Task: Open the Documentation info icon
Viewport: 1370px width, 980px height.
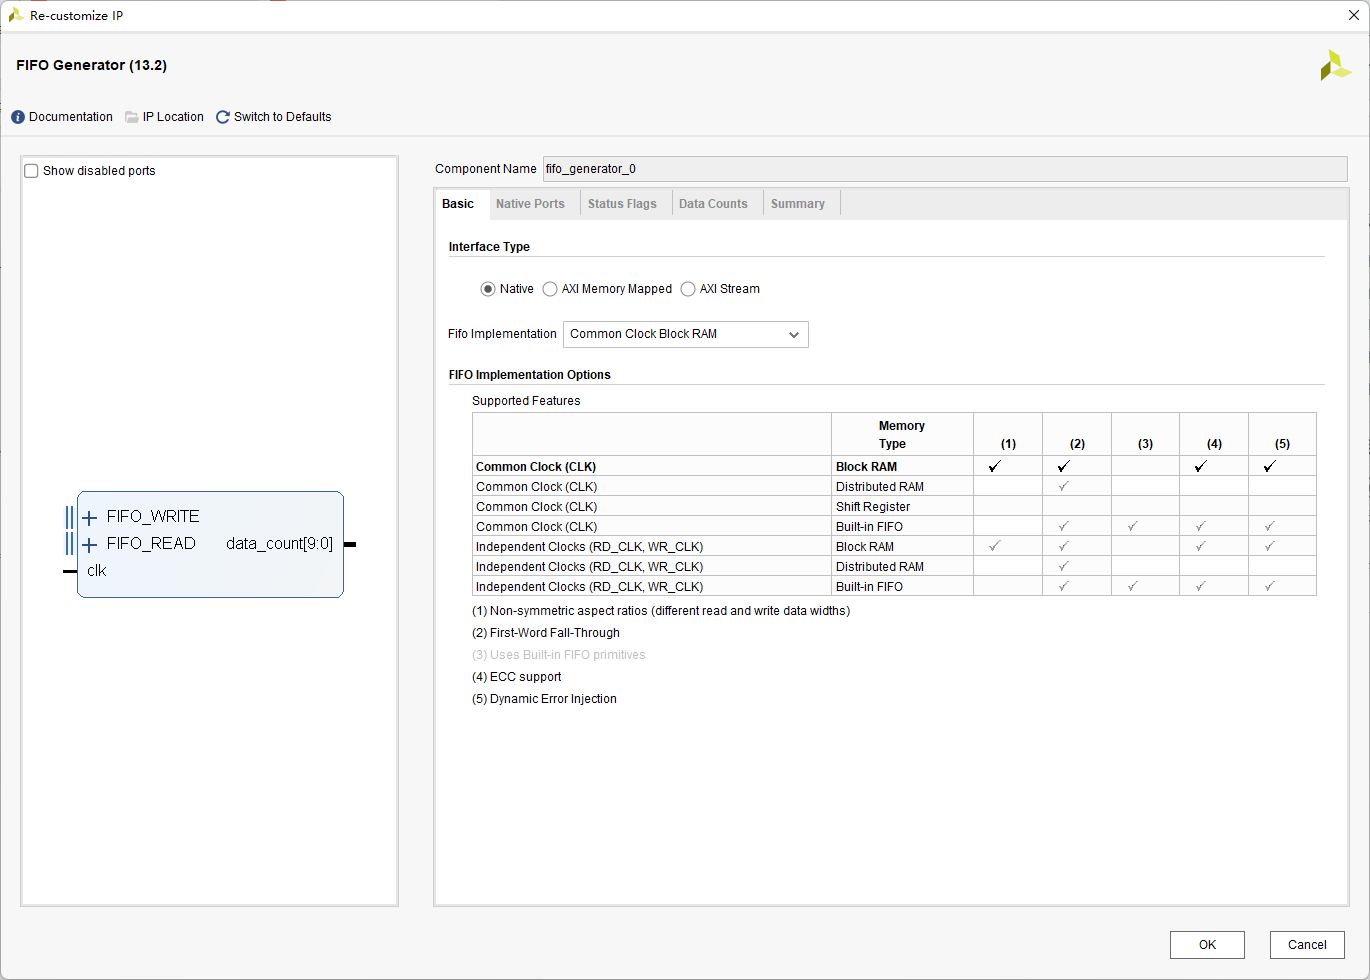Action: pos(18,117)
